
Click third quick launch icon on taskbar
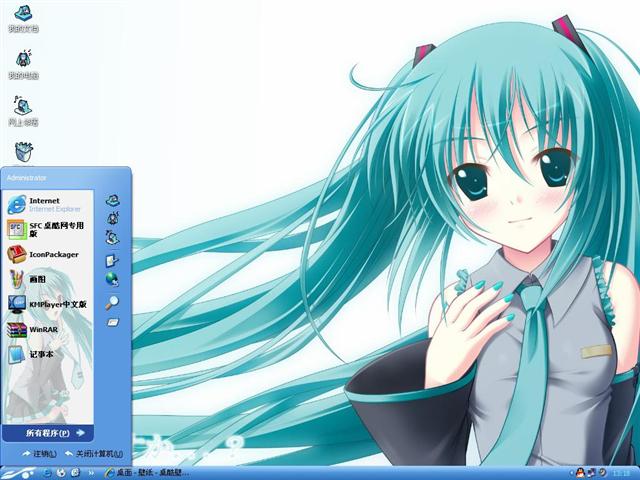[76, 473]
